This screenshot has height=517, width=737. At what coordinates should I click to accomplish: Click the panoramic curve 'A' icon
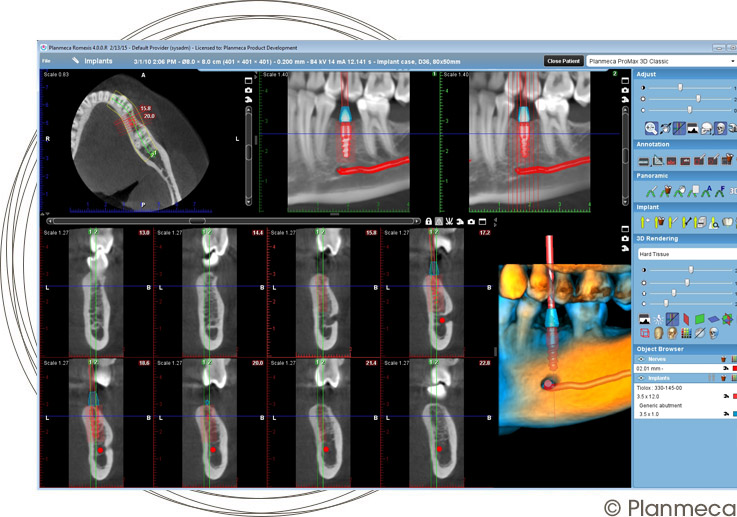706,191
